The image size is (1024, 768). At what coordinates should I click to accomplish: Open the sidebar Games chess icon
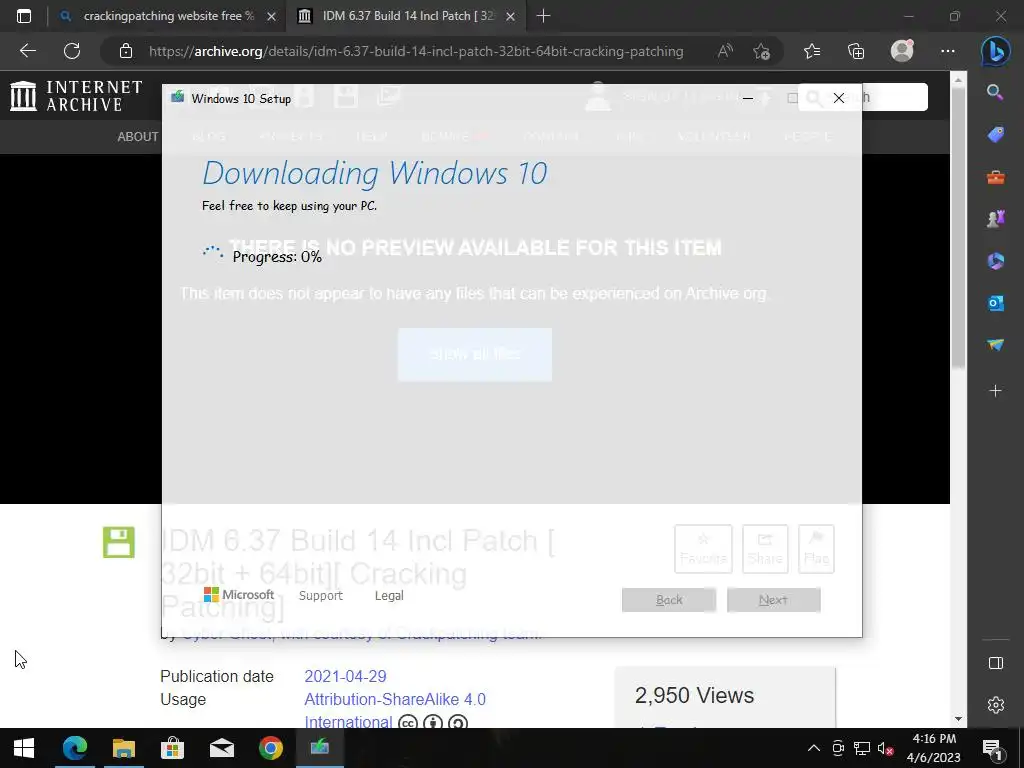995,219
